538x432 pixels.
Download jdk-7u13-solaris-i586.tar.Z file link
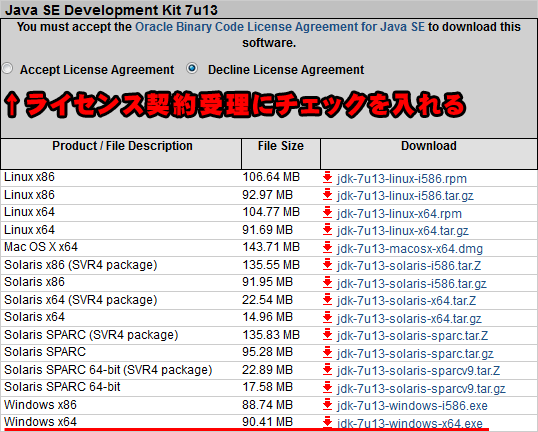[409, 266]
